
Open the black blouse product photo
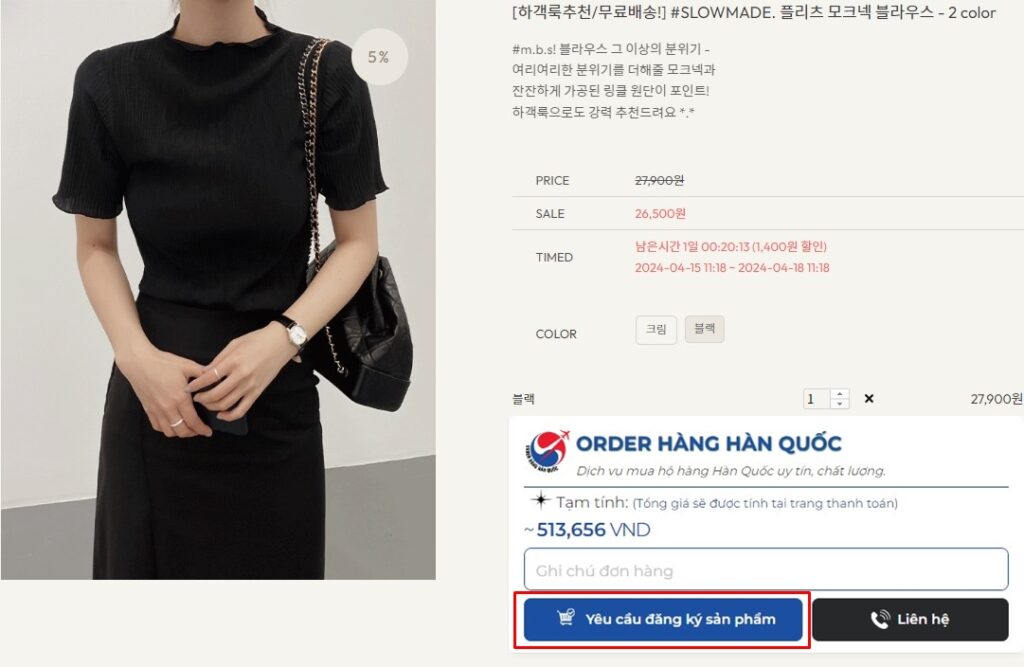(218, 289)
